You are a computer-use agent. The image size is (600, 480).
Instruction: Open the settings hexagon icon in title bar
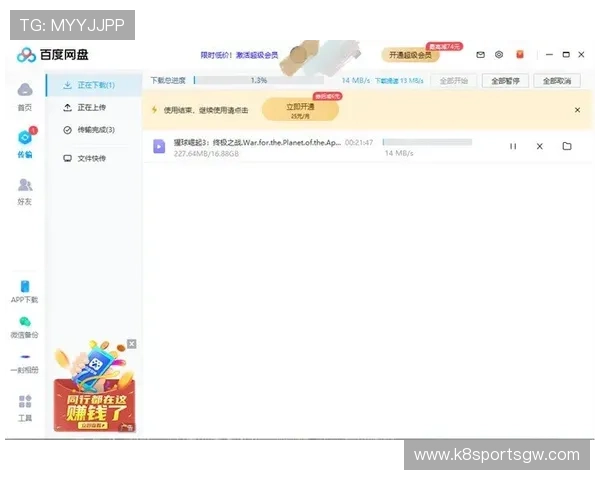point(499,55)
